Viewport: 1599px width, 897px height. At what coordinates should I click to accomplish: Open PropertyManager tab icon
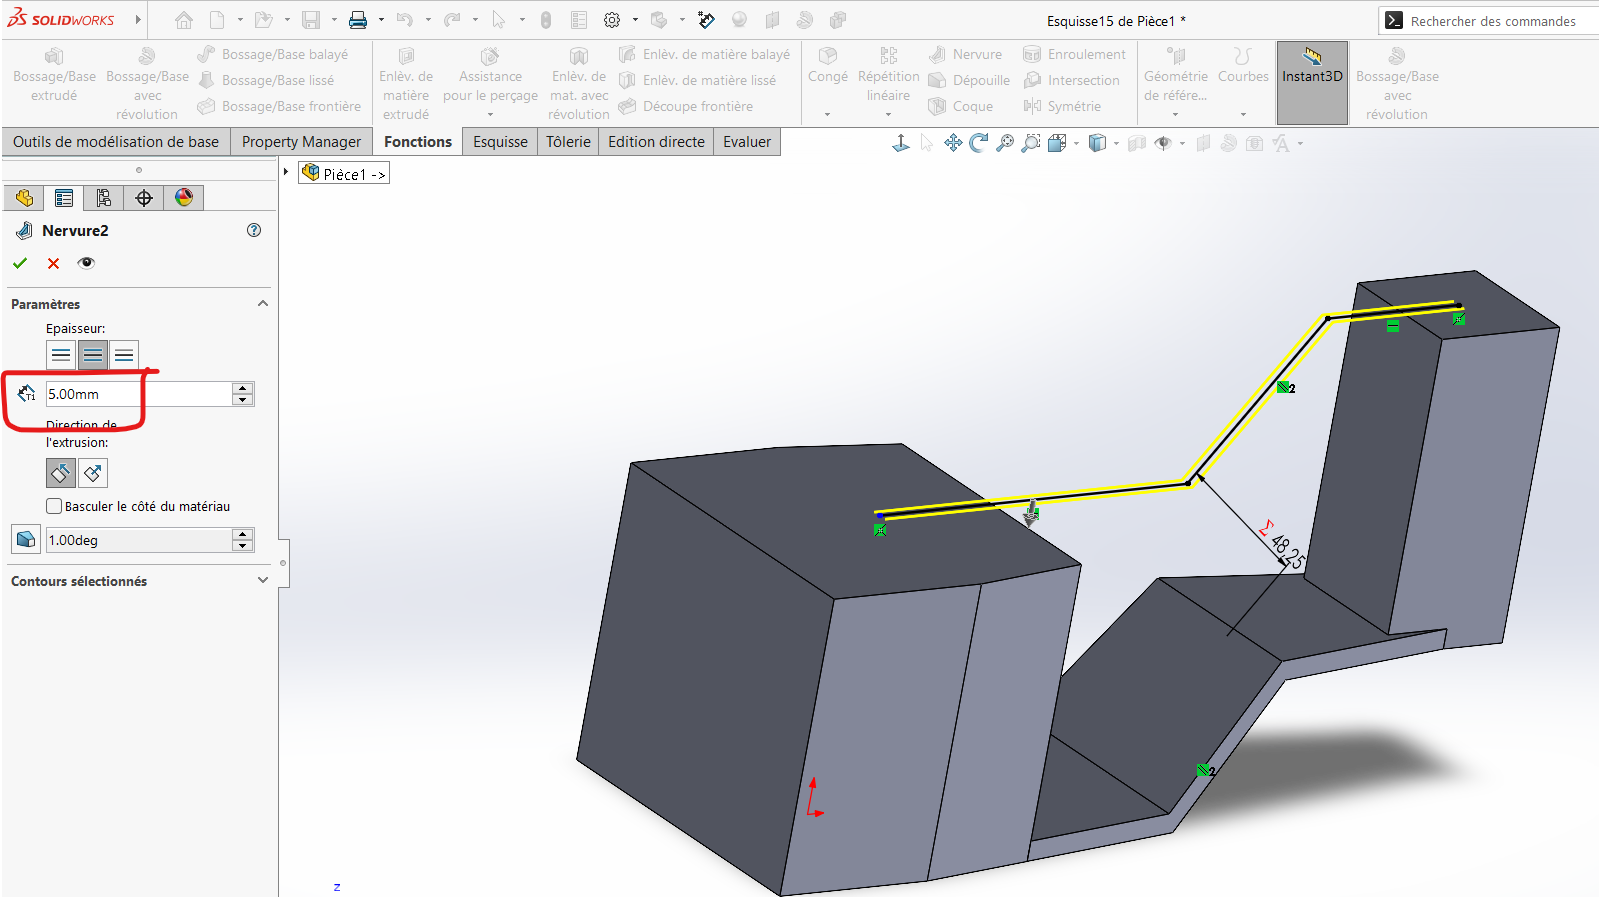click(64, 198)
